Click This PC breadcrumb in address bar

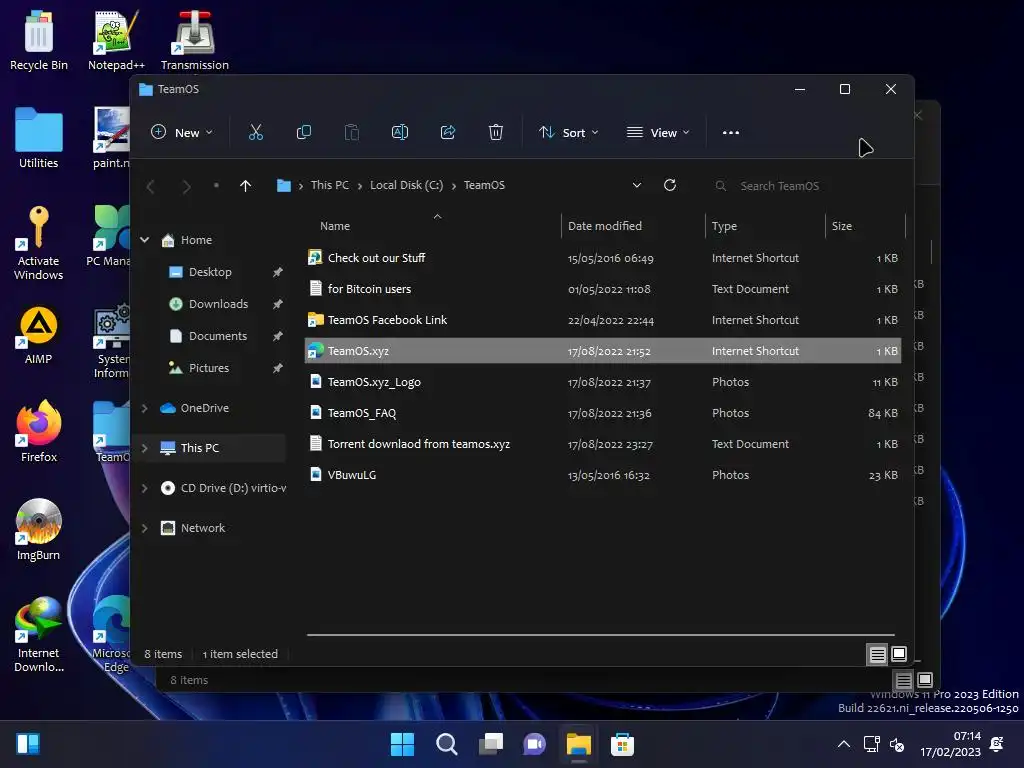pyautogui.click(x=330, y=185)
